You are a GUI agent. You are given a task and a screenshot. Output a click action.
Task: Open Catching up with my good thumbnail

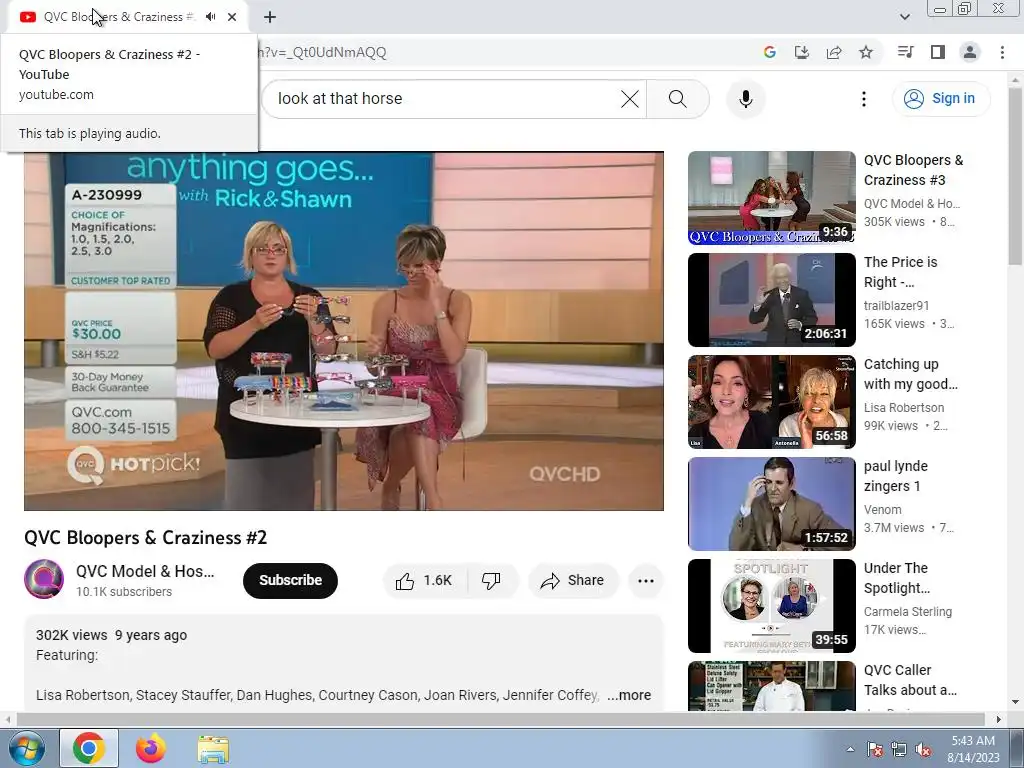[x=771, y=402]
